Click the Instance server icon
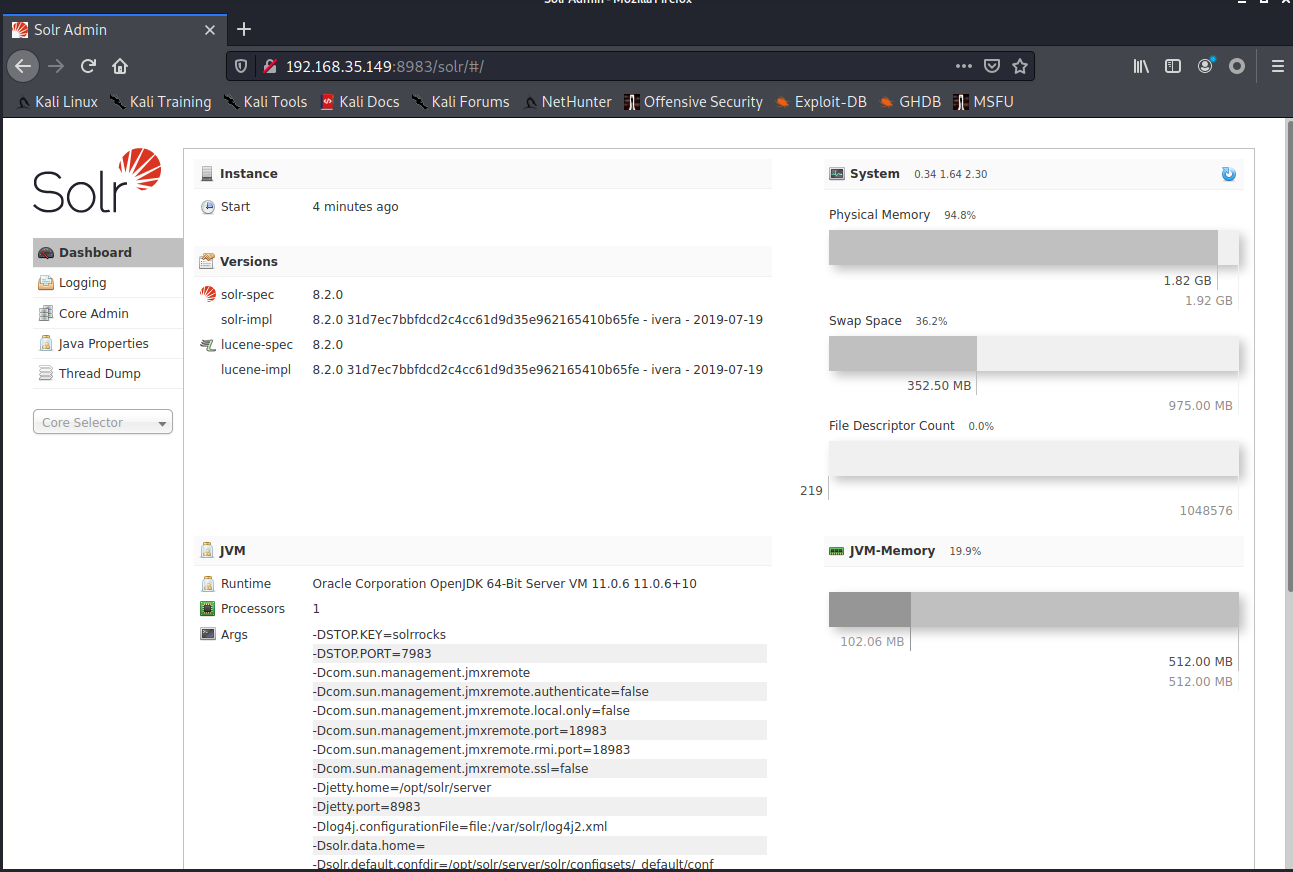The height and width of the screenshot is (872, 1293). [x=207, y=174]
